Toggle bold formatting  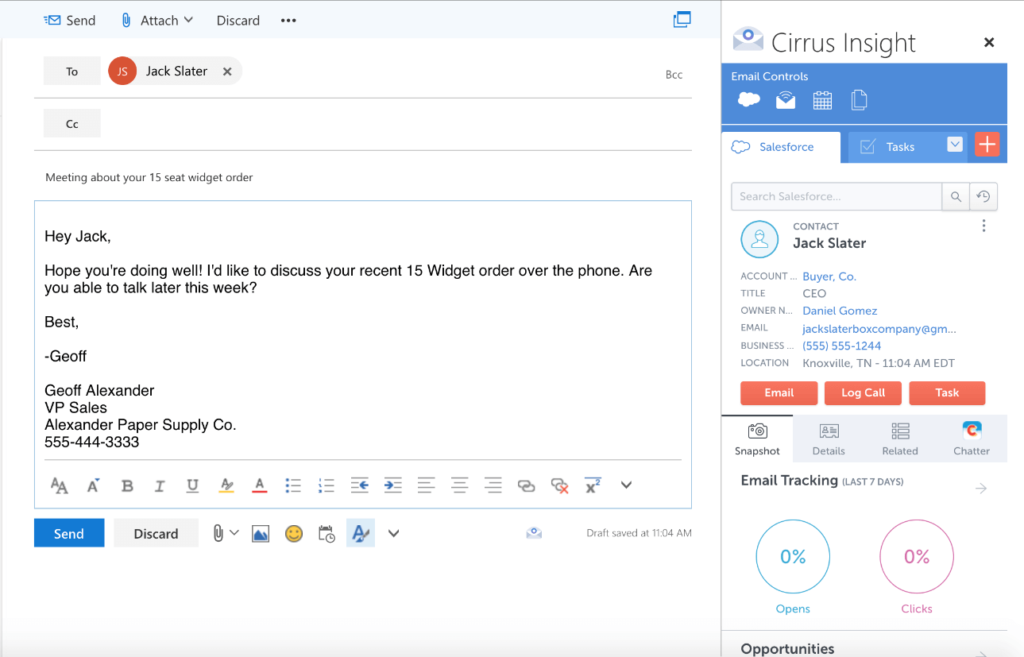127,485
